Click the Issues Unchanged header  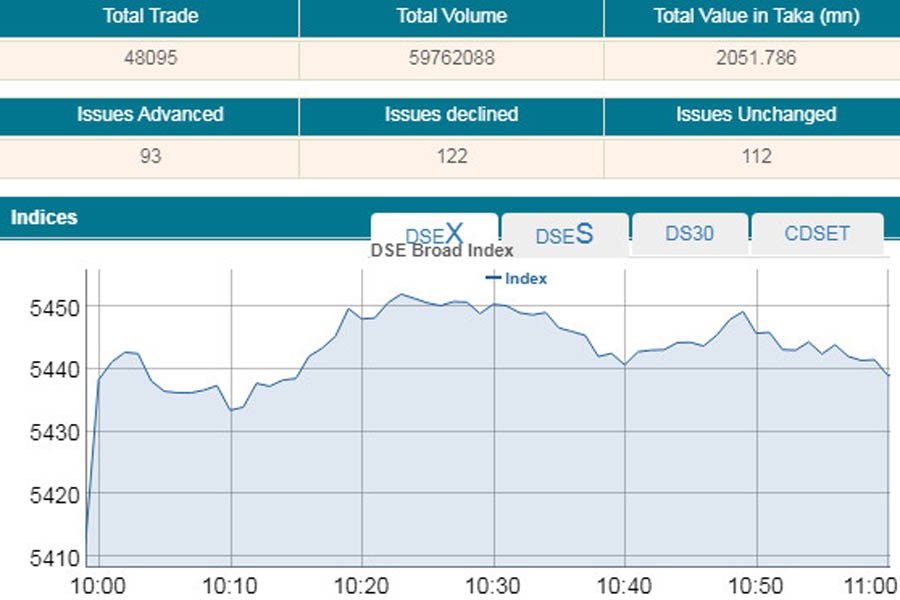(755, 114)
